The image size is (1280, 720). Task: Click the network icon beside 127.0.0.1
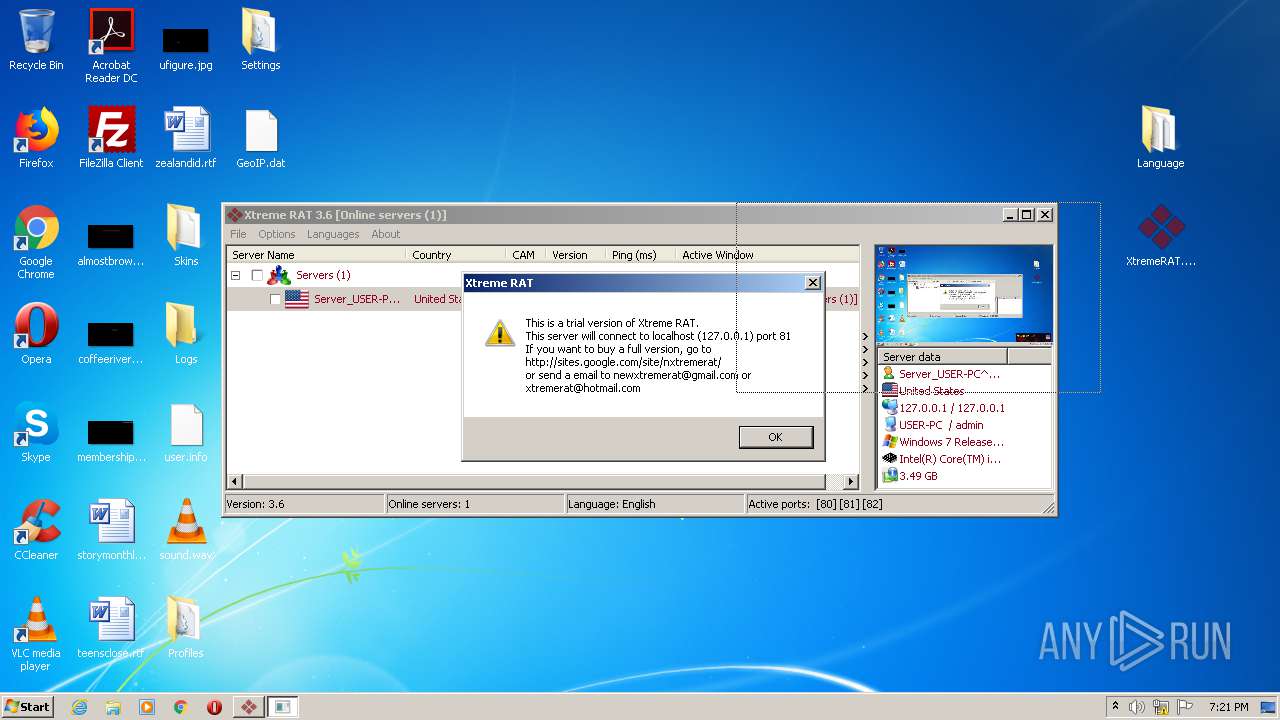coord(888,408)
